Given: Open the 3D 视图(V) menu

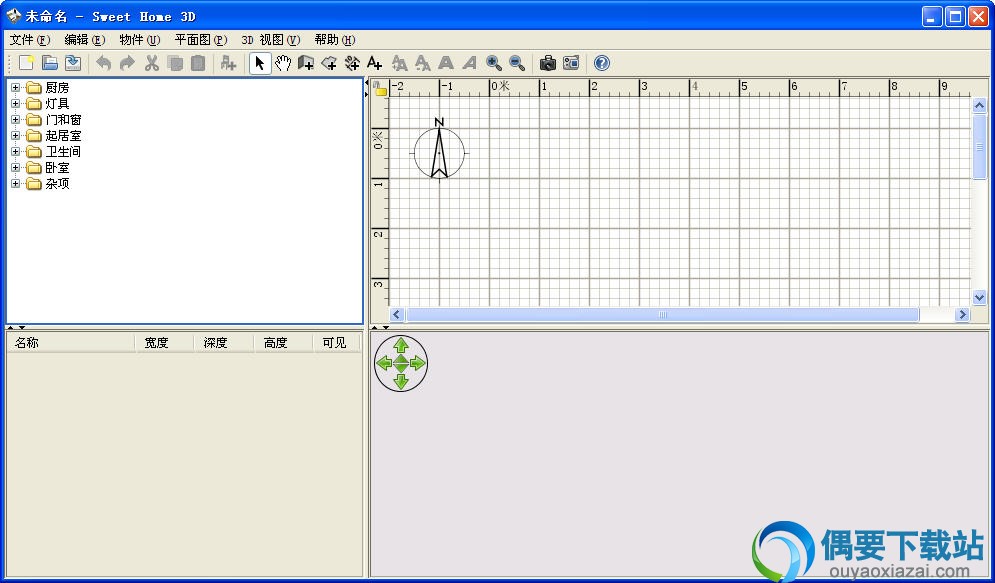Looking at the screenshot, I should 270,40.
